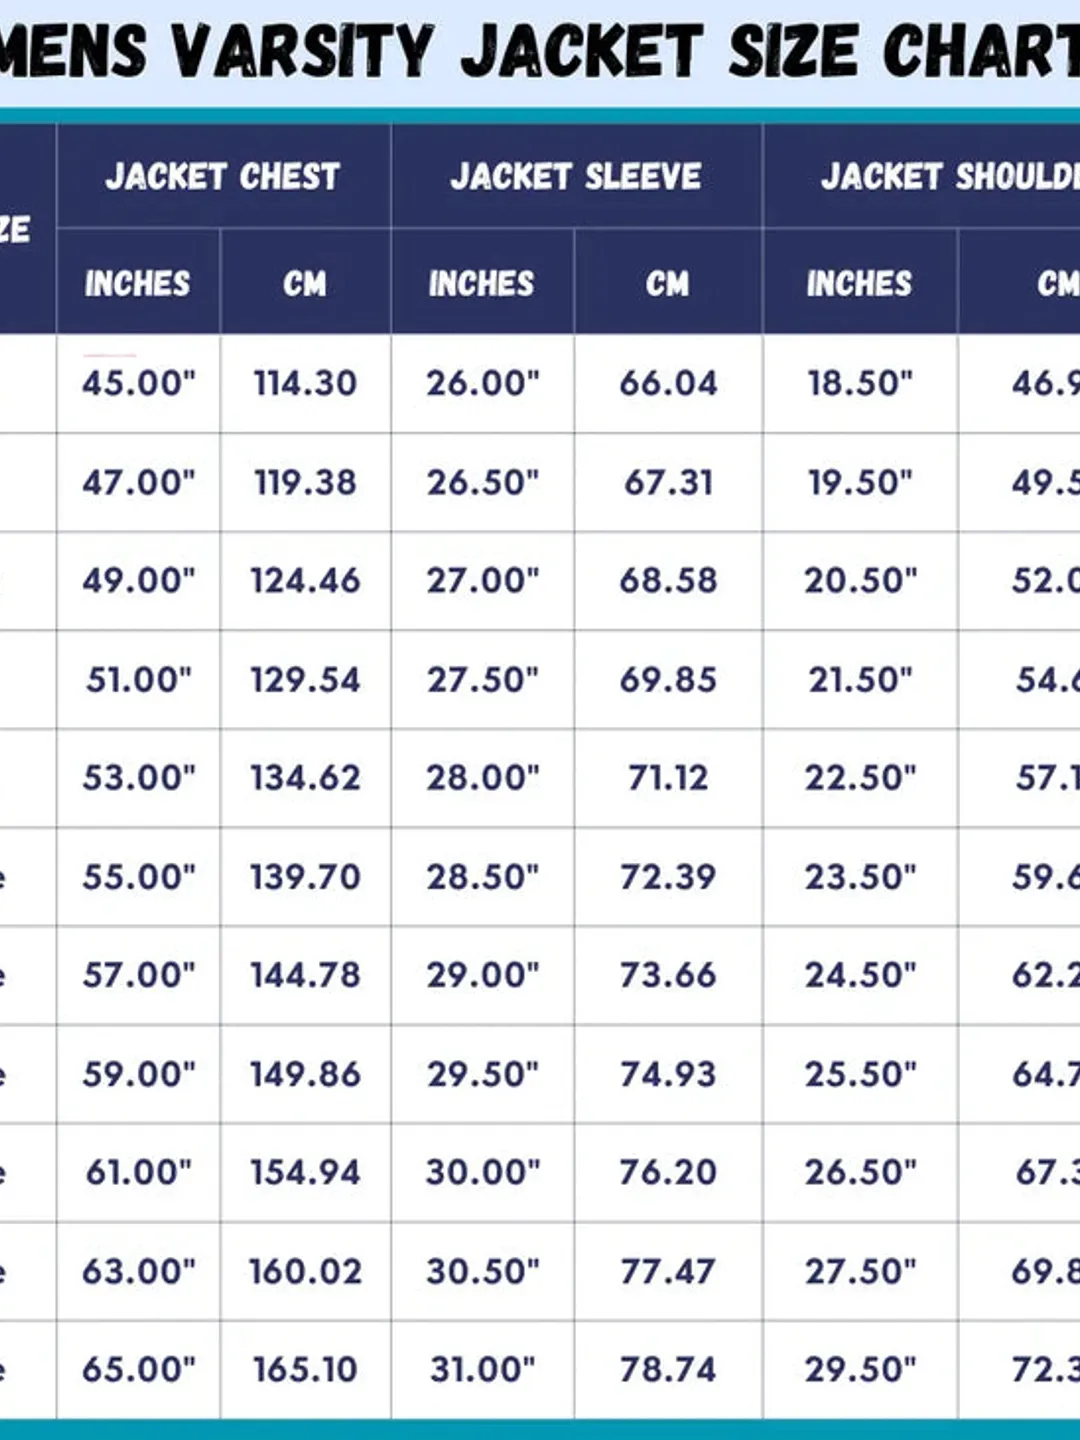Click the chest value 53.00" cell
This screenshot has height=1440, width=1080.
(138, 778)
